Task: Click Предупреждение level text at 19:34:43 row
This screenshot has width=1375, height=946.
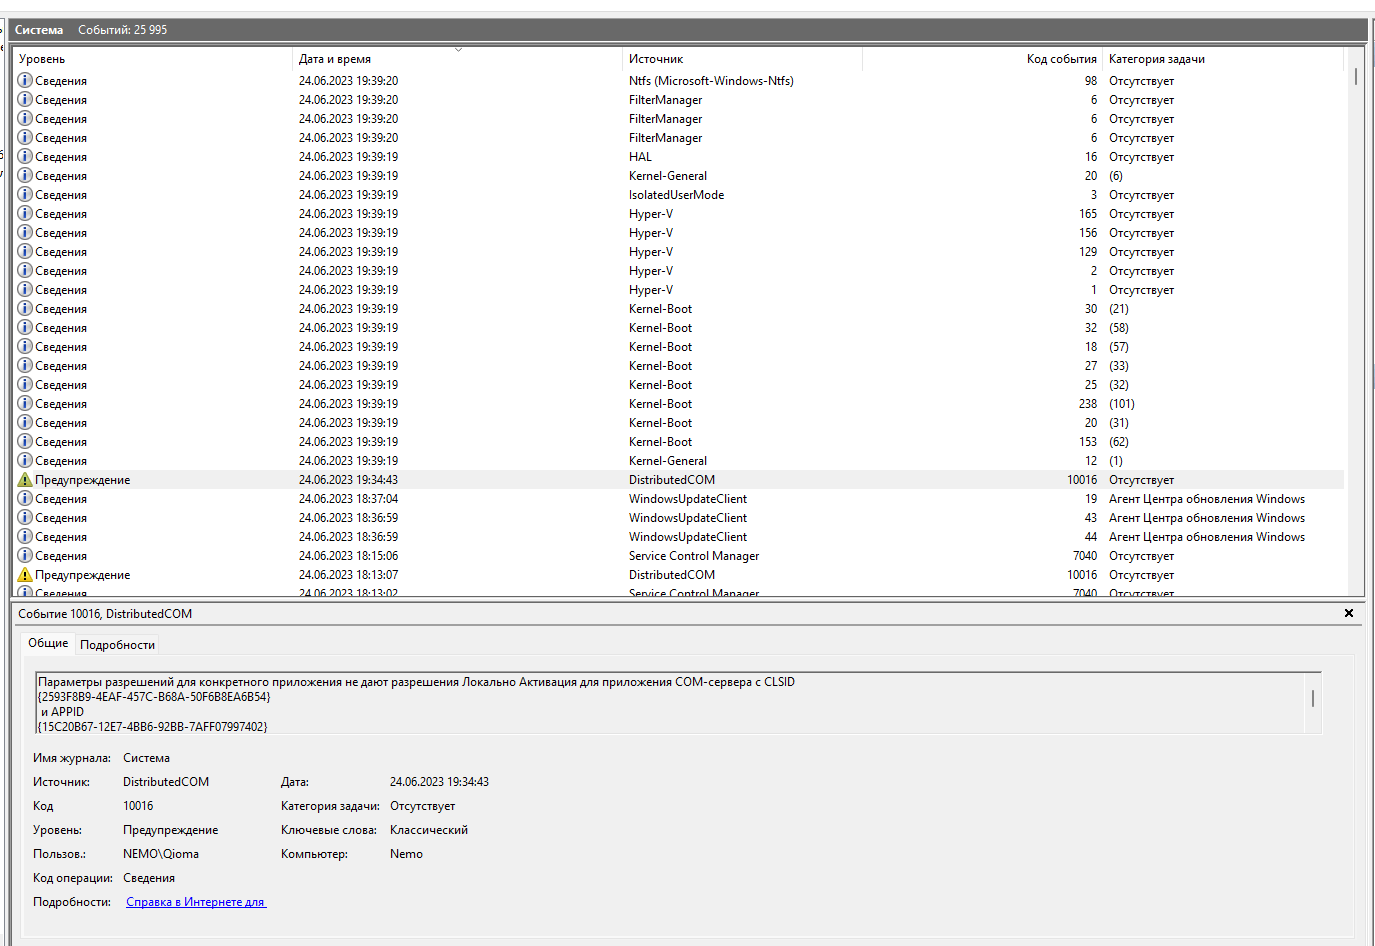Action: tap(83, 480)
